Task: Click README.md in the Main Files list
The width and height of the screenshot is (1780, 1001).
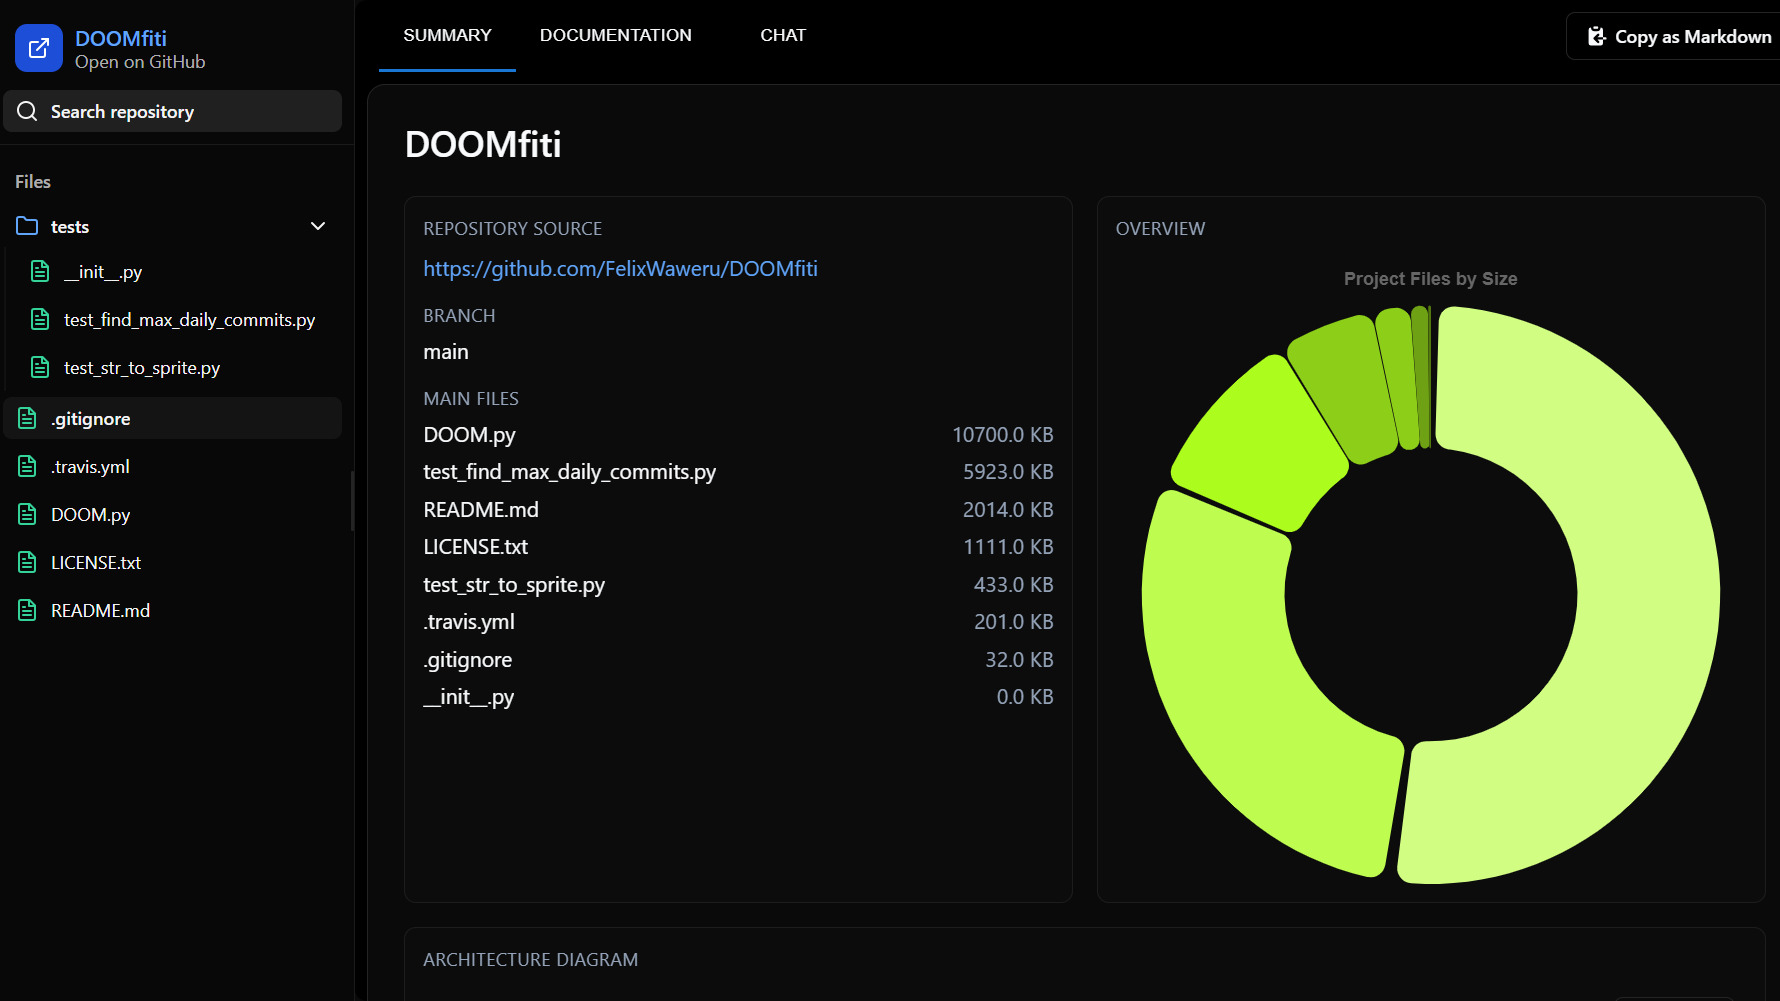Action: pyautogui.click(x=481, y=509)
